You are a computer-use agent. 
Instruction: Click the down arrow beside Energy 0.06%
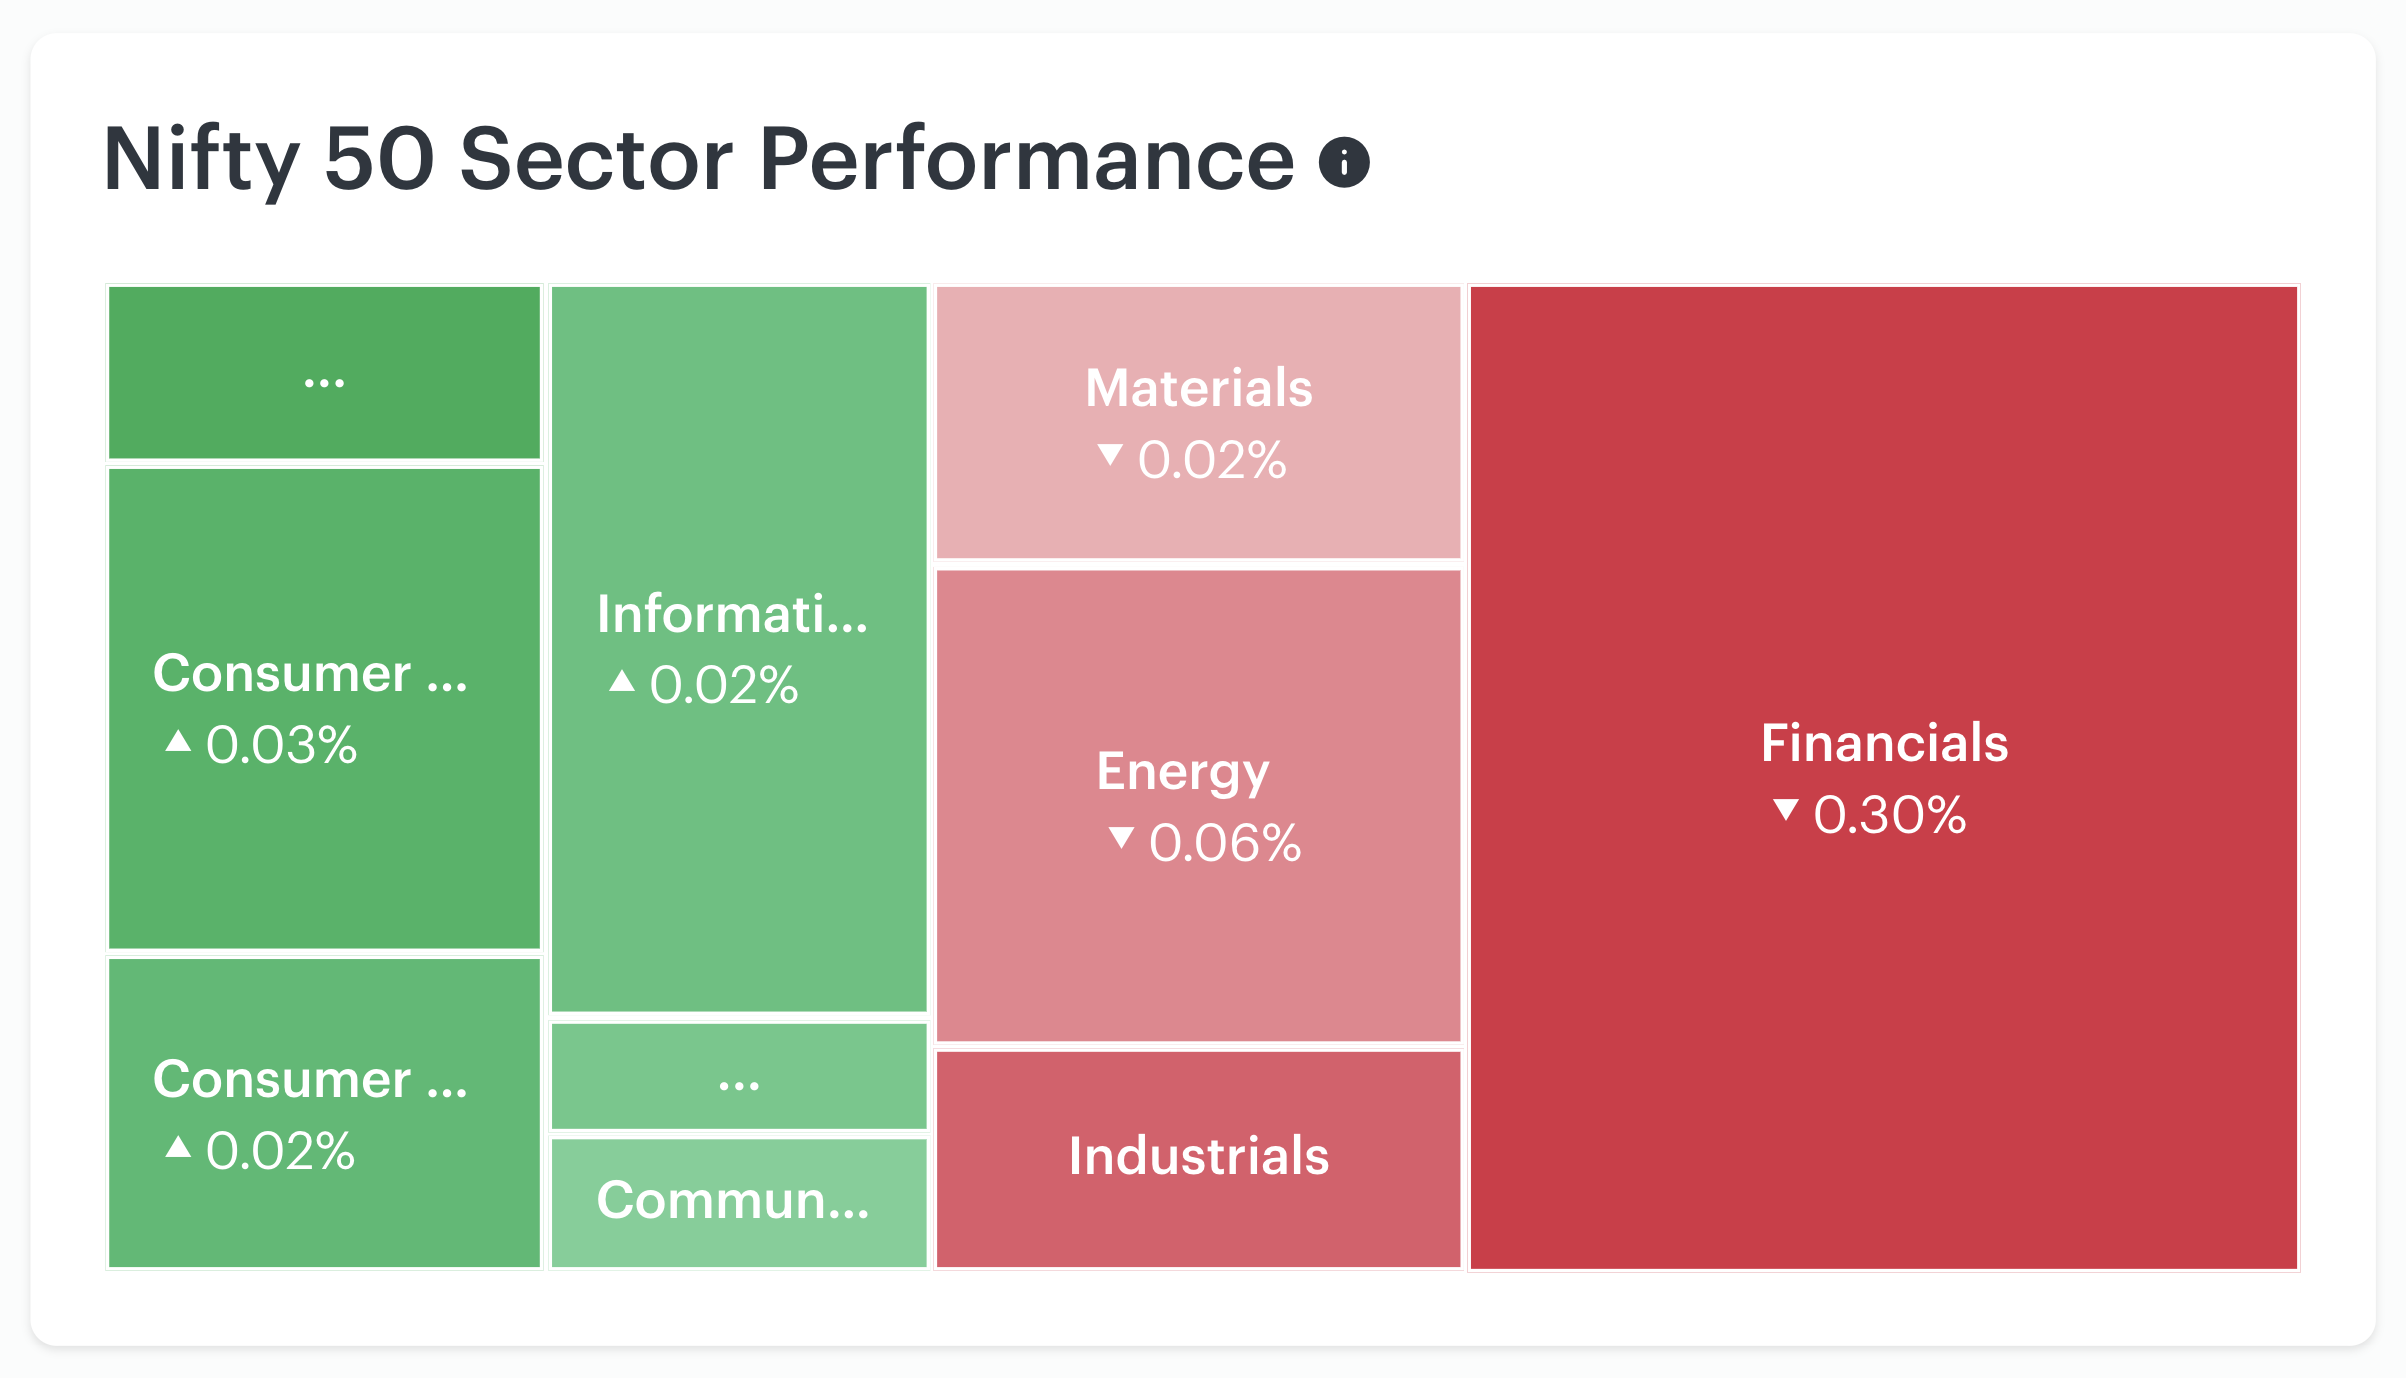click(1122, 837)
